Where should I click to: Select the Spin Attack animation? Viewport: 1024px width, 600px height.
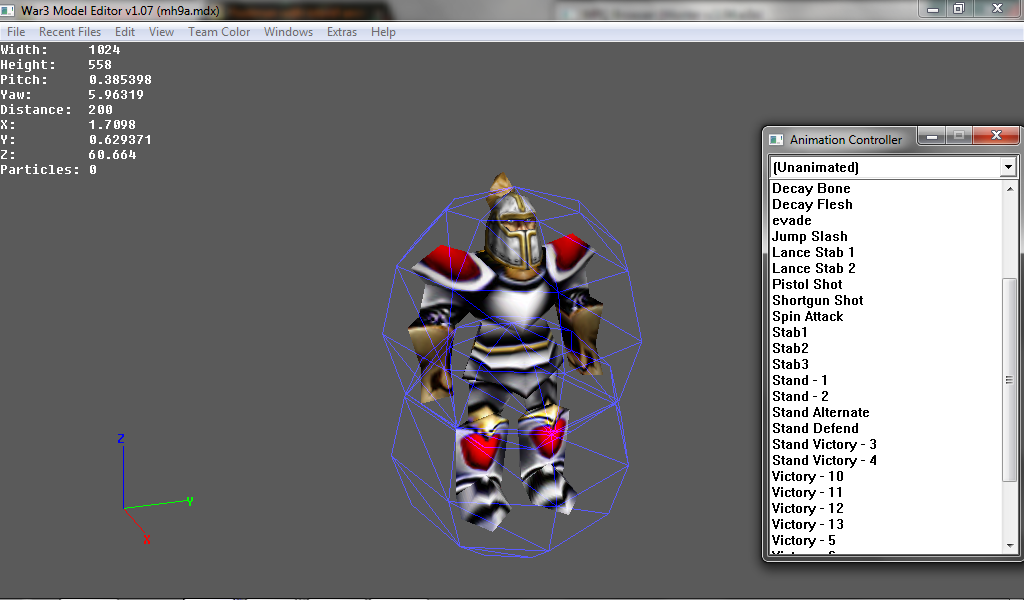[x=807, y=317]
